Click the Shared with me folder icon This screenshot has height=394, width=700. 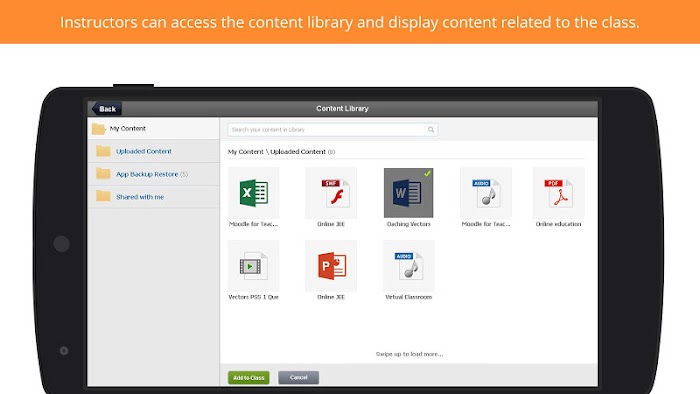(103, 196)
